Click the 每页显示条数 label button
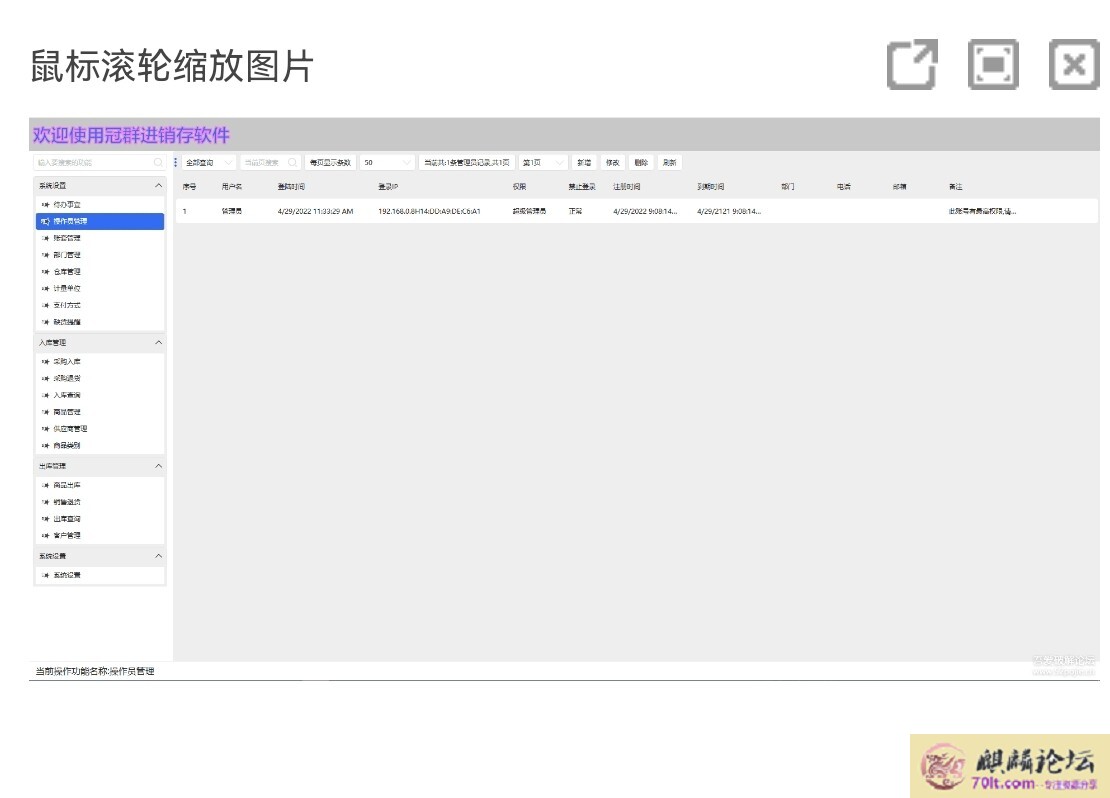 pyautogui.click(x=330, y=163)
